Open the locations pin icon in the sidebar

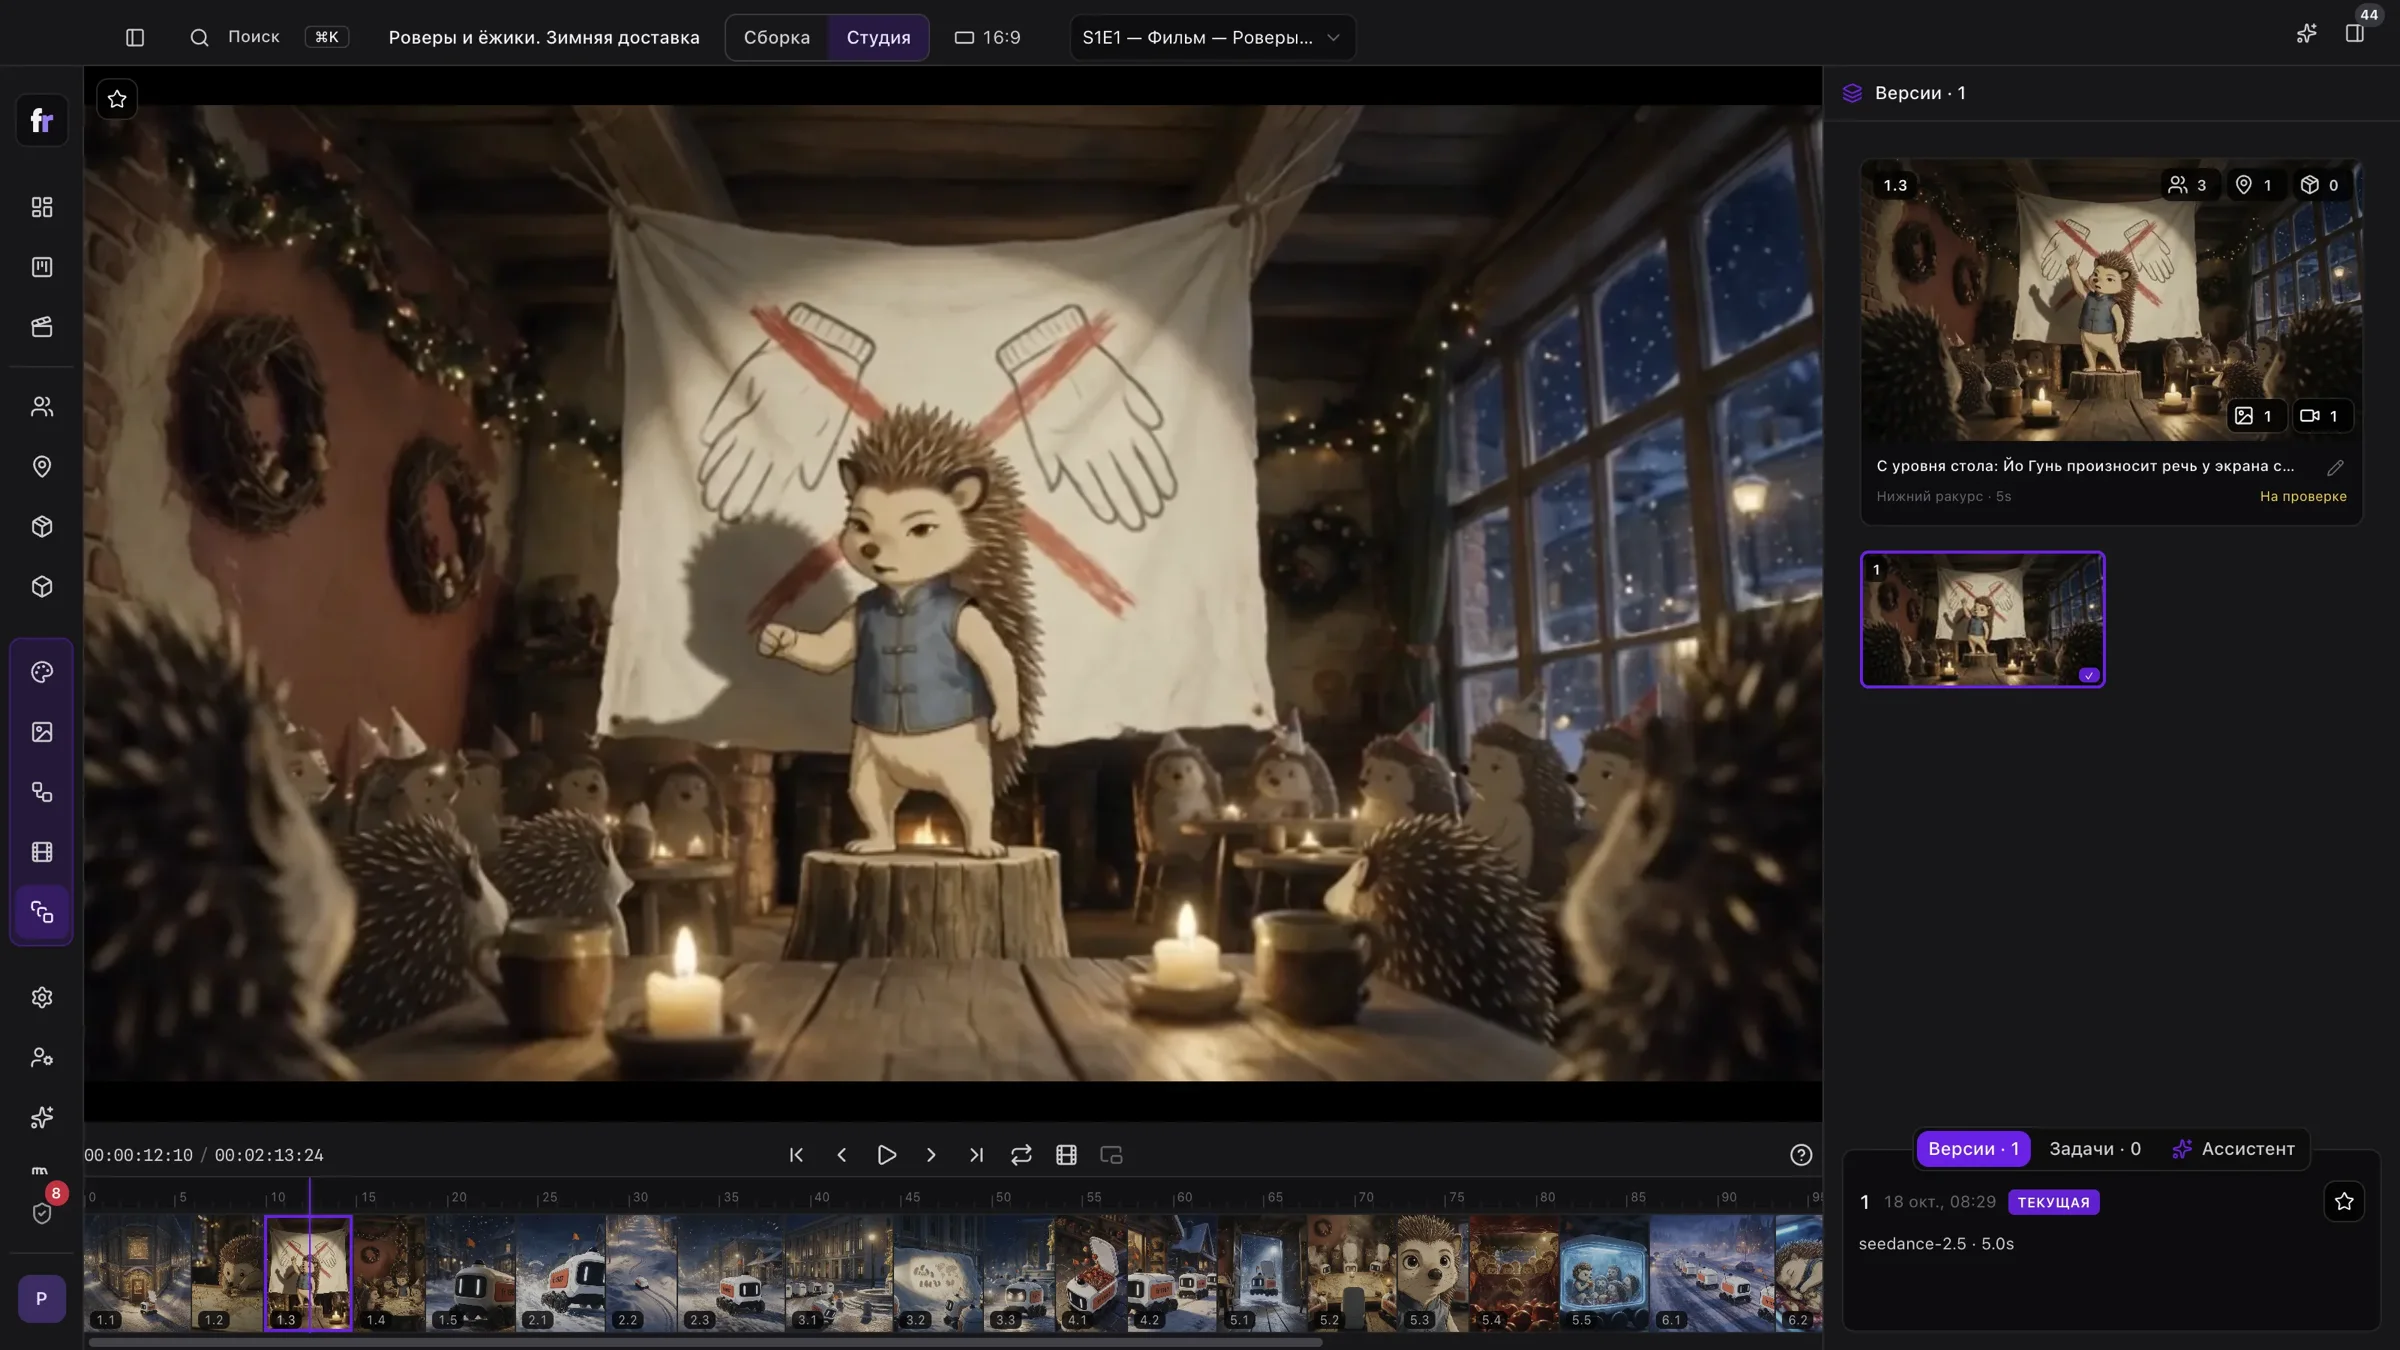[x=42, y=467]
